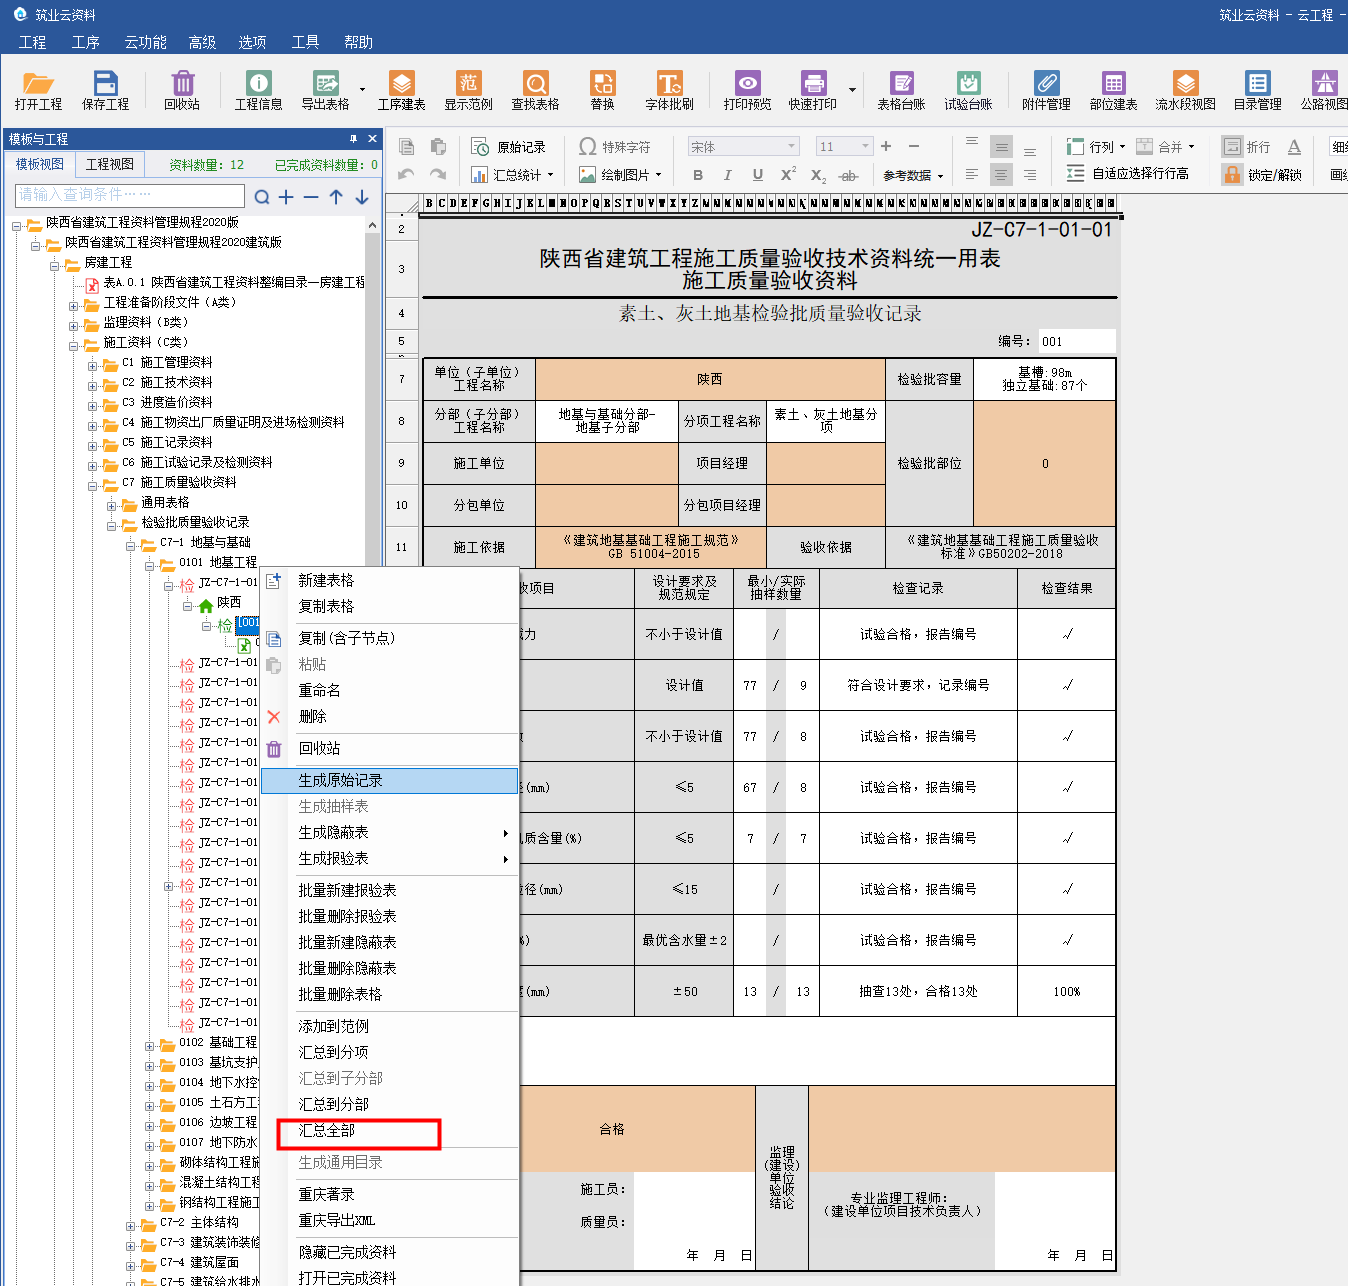
Task: Open the 回收站 recycle bin in toolbar
Action: (182, 90)
